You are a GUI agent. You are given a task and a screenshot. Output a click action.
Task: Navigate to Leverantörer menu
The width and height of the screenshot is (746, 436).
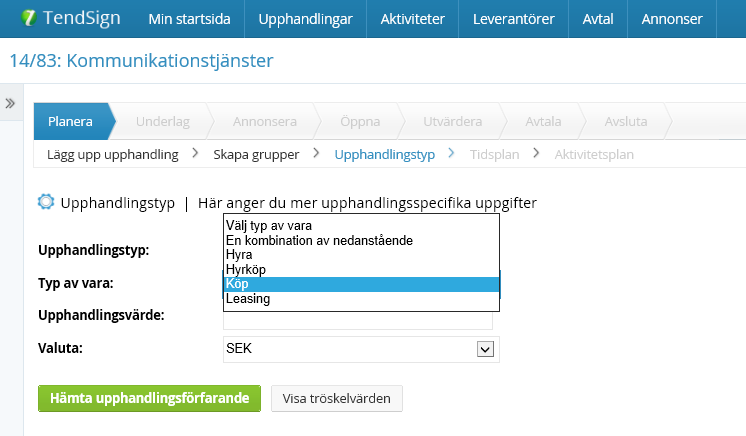513,19
